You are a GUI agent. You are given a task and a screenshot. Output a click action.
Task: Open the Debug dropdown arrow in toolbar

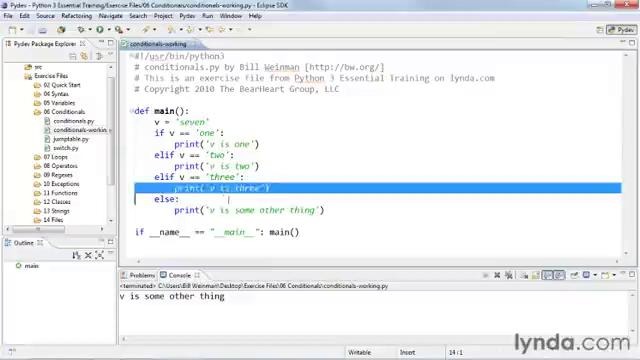tap(90, 30)
